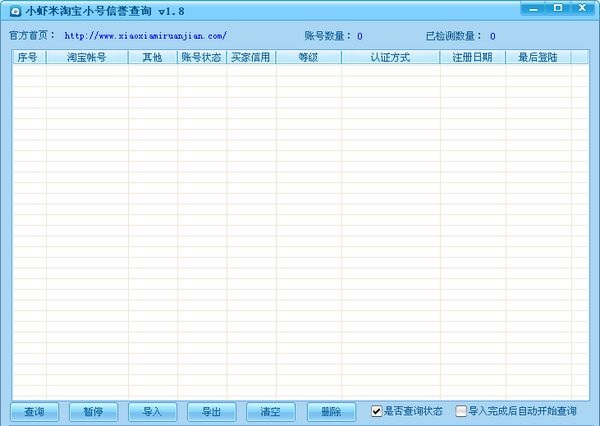This screenshot has height=426, width=600.
Task: Click the 最后登陆 column header
Action: 537,58
